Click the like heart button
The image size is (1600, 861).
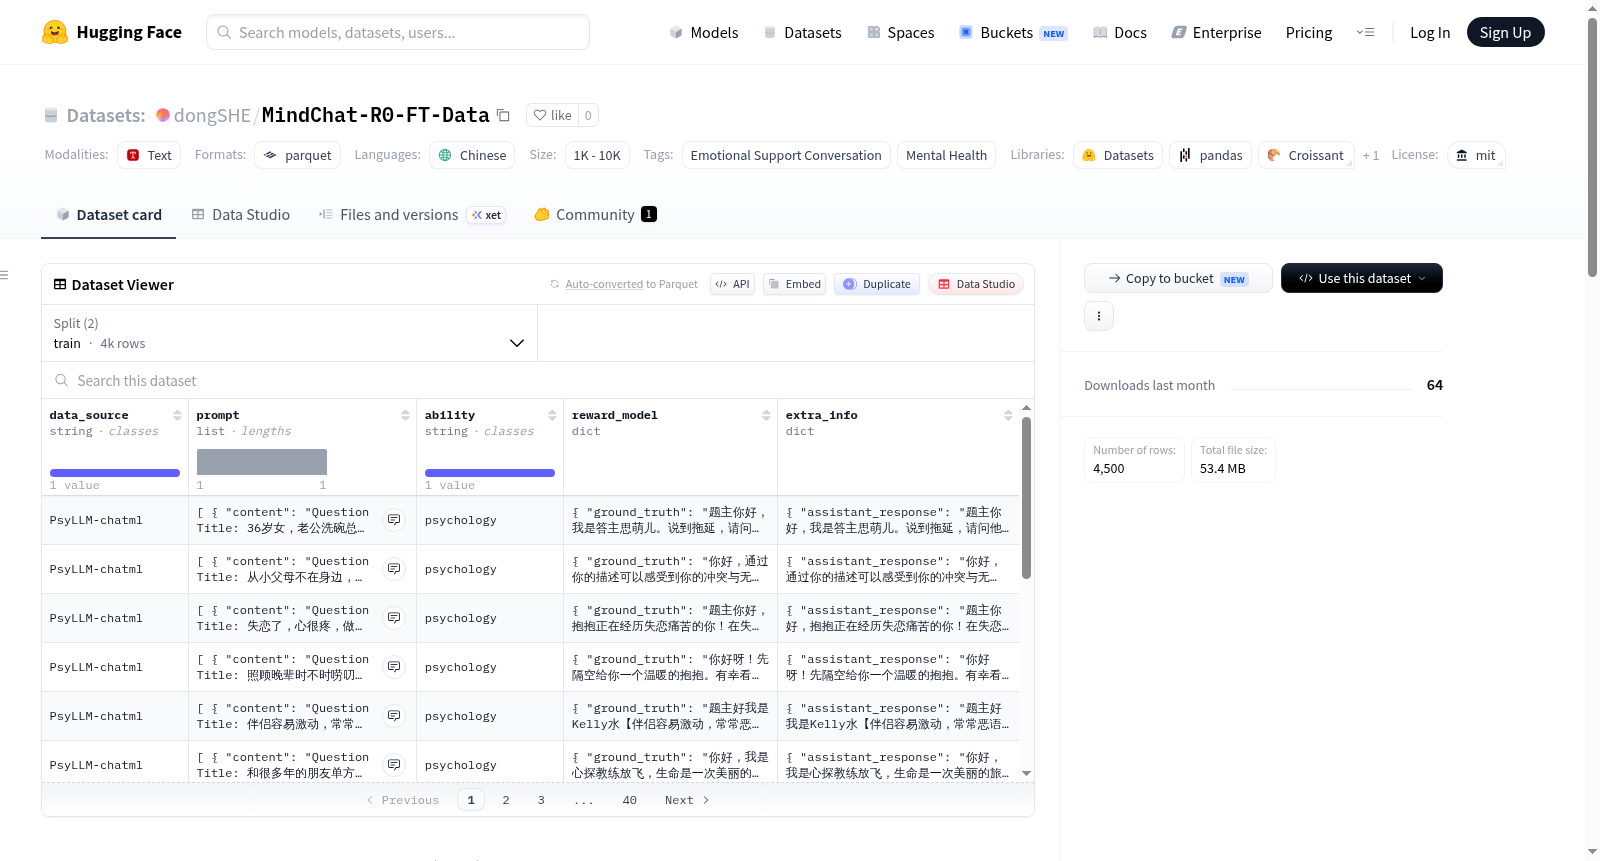click(552, 115)
